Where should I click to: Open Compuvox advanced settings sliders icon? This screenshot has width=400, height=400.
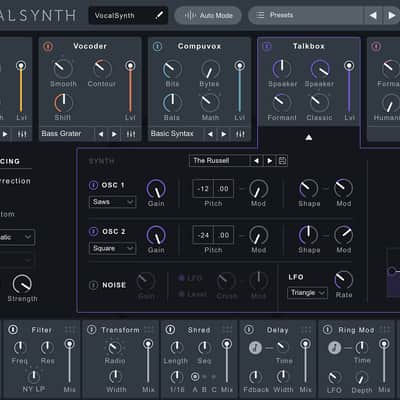(x=240, y=134)
